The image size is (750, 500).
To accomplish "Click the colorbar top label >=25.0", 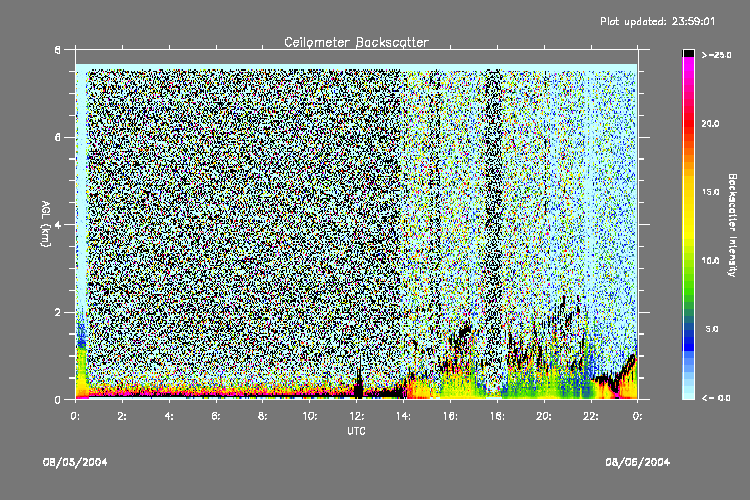I will [717, 55].
